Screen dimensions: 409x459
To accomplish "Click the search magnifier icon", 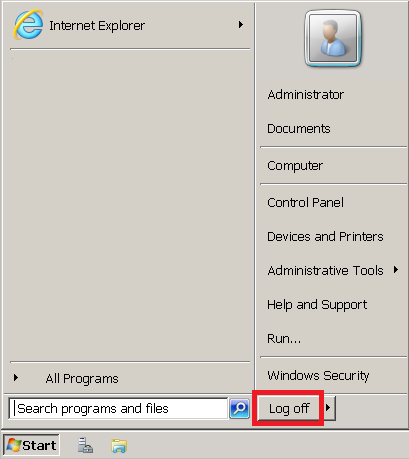I will click(x=239, y=408).
